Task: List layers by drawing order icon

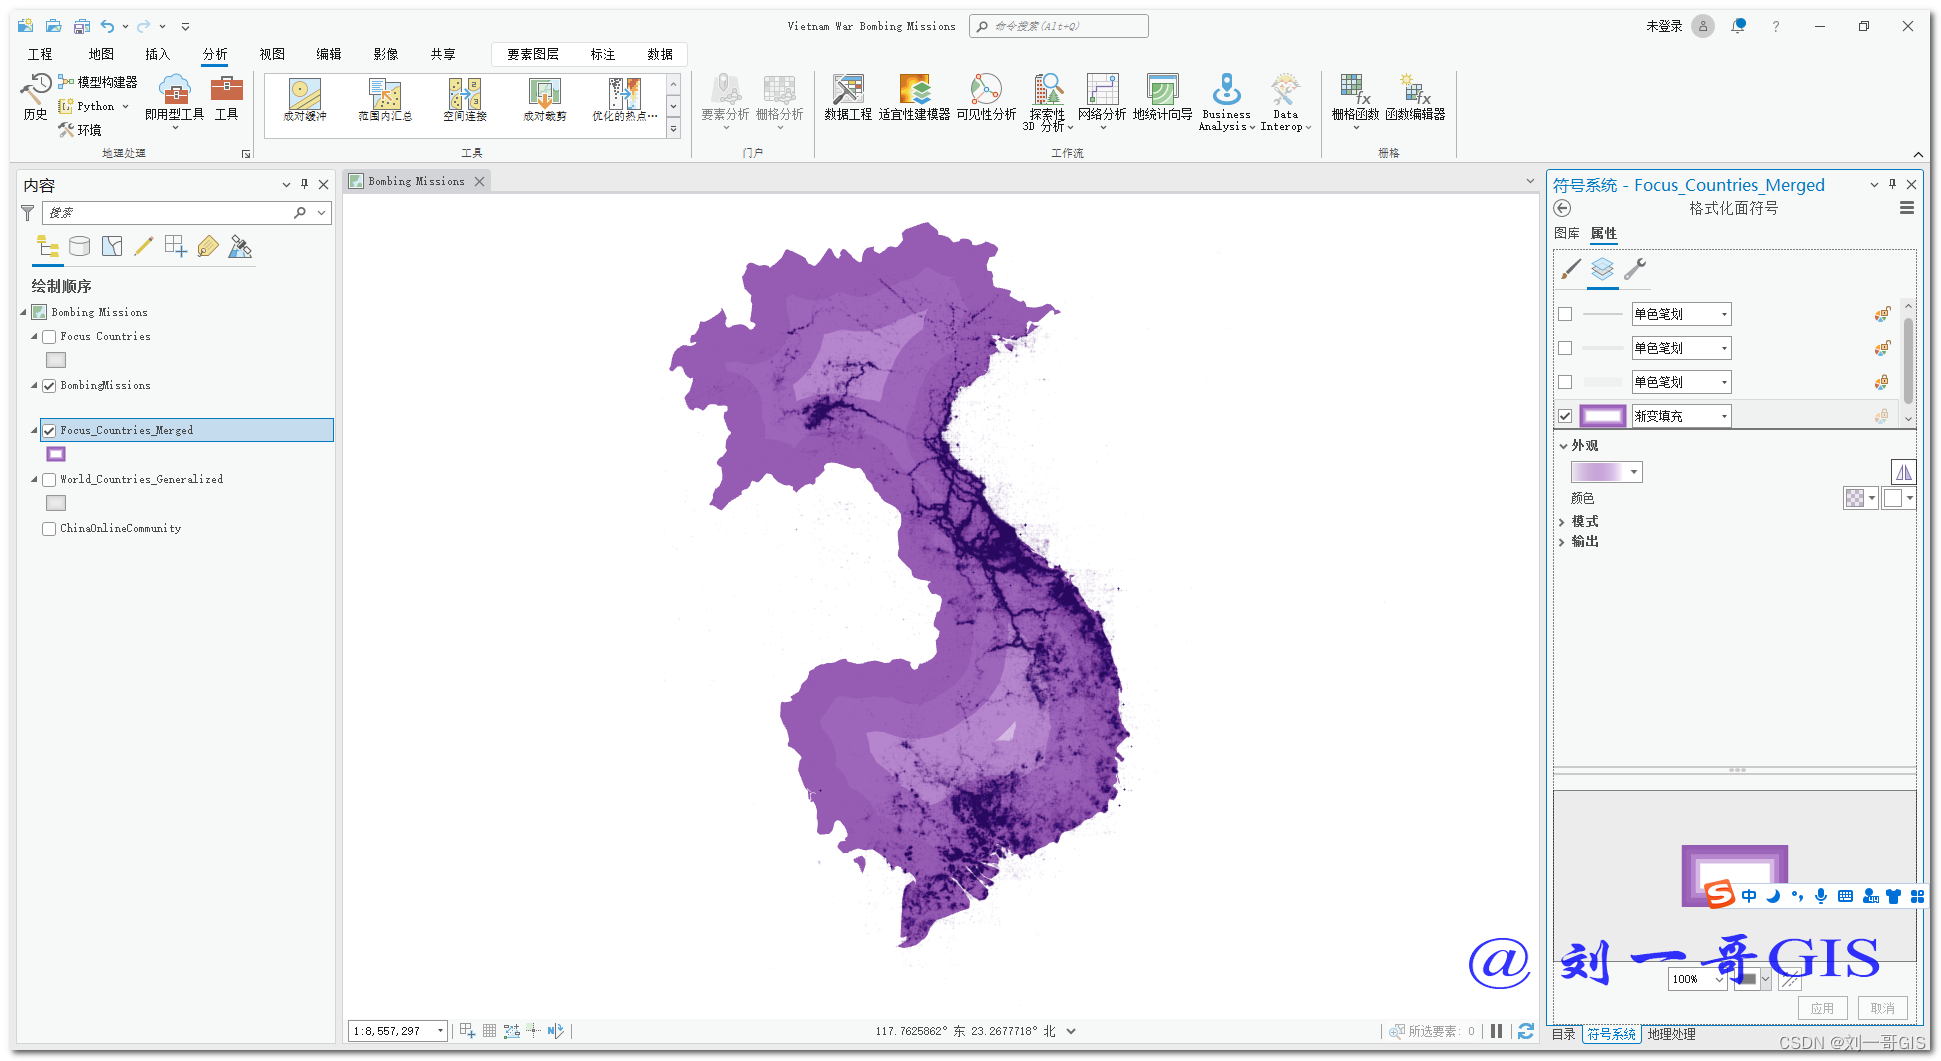Action: [47, 247]
